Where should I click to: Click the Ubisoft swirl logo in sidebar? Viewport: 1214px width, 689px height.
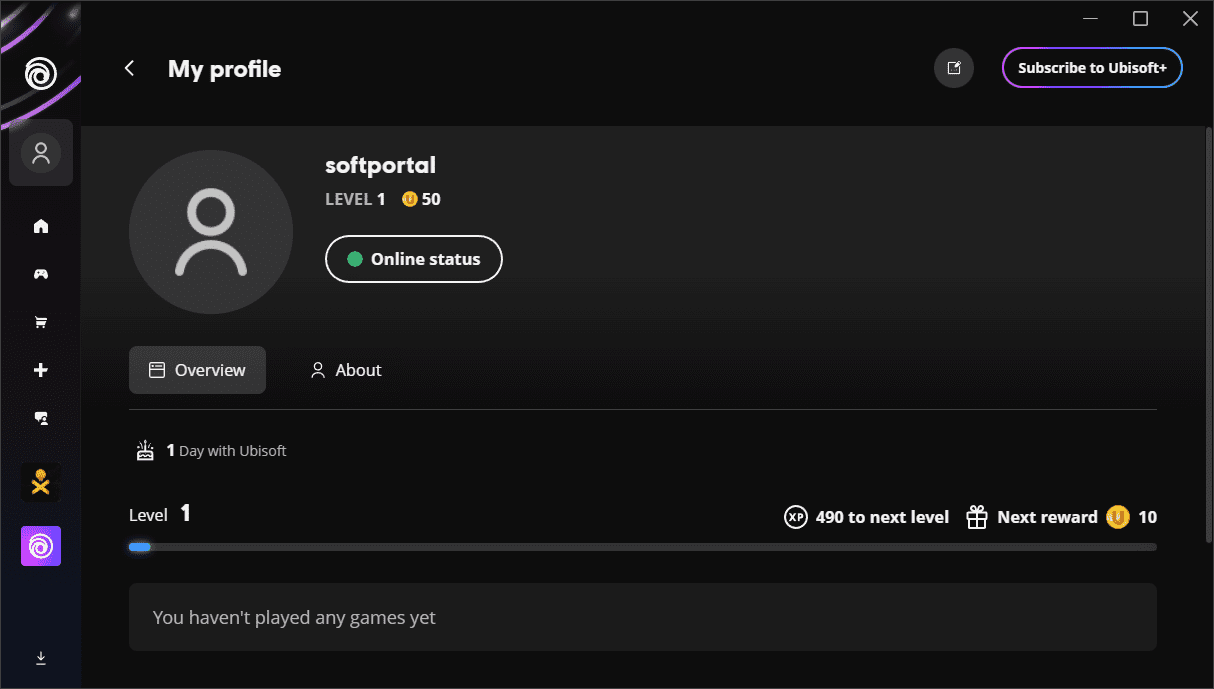[x=41, y=73]
